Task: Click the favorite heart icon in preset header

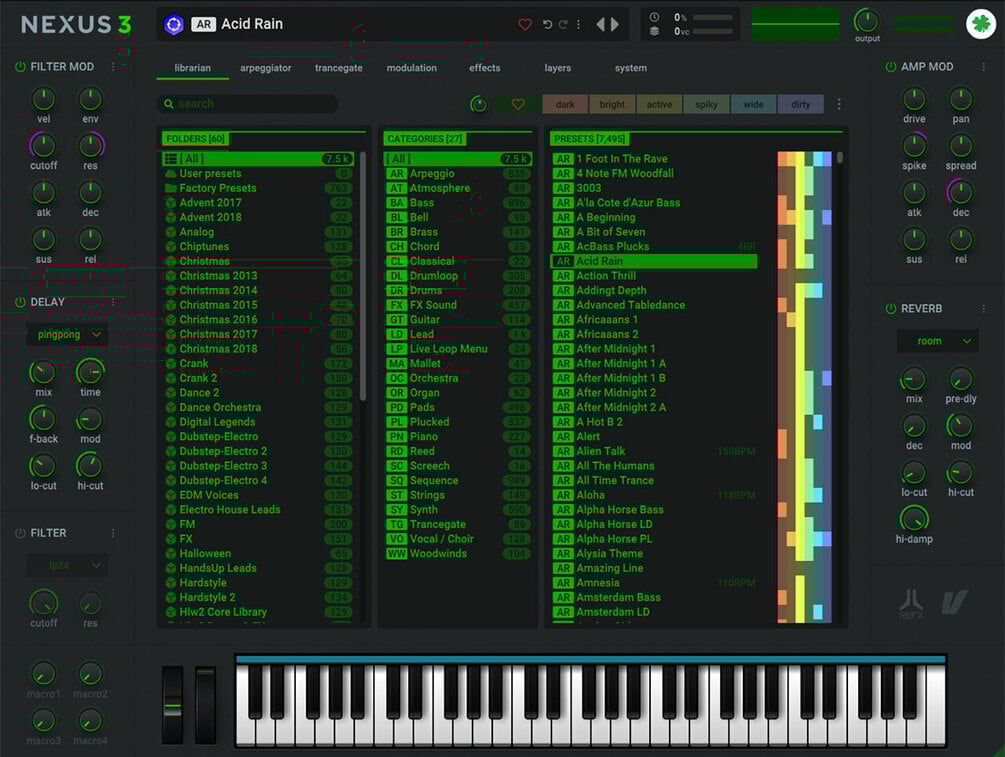Action: tap(525, 24)
